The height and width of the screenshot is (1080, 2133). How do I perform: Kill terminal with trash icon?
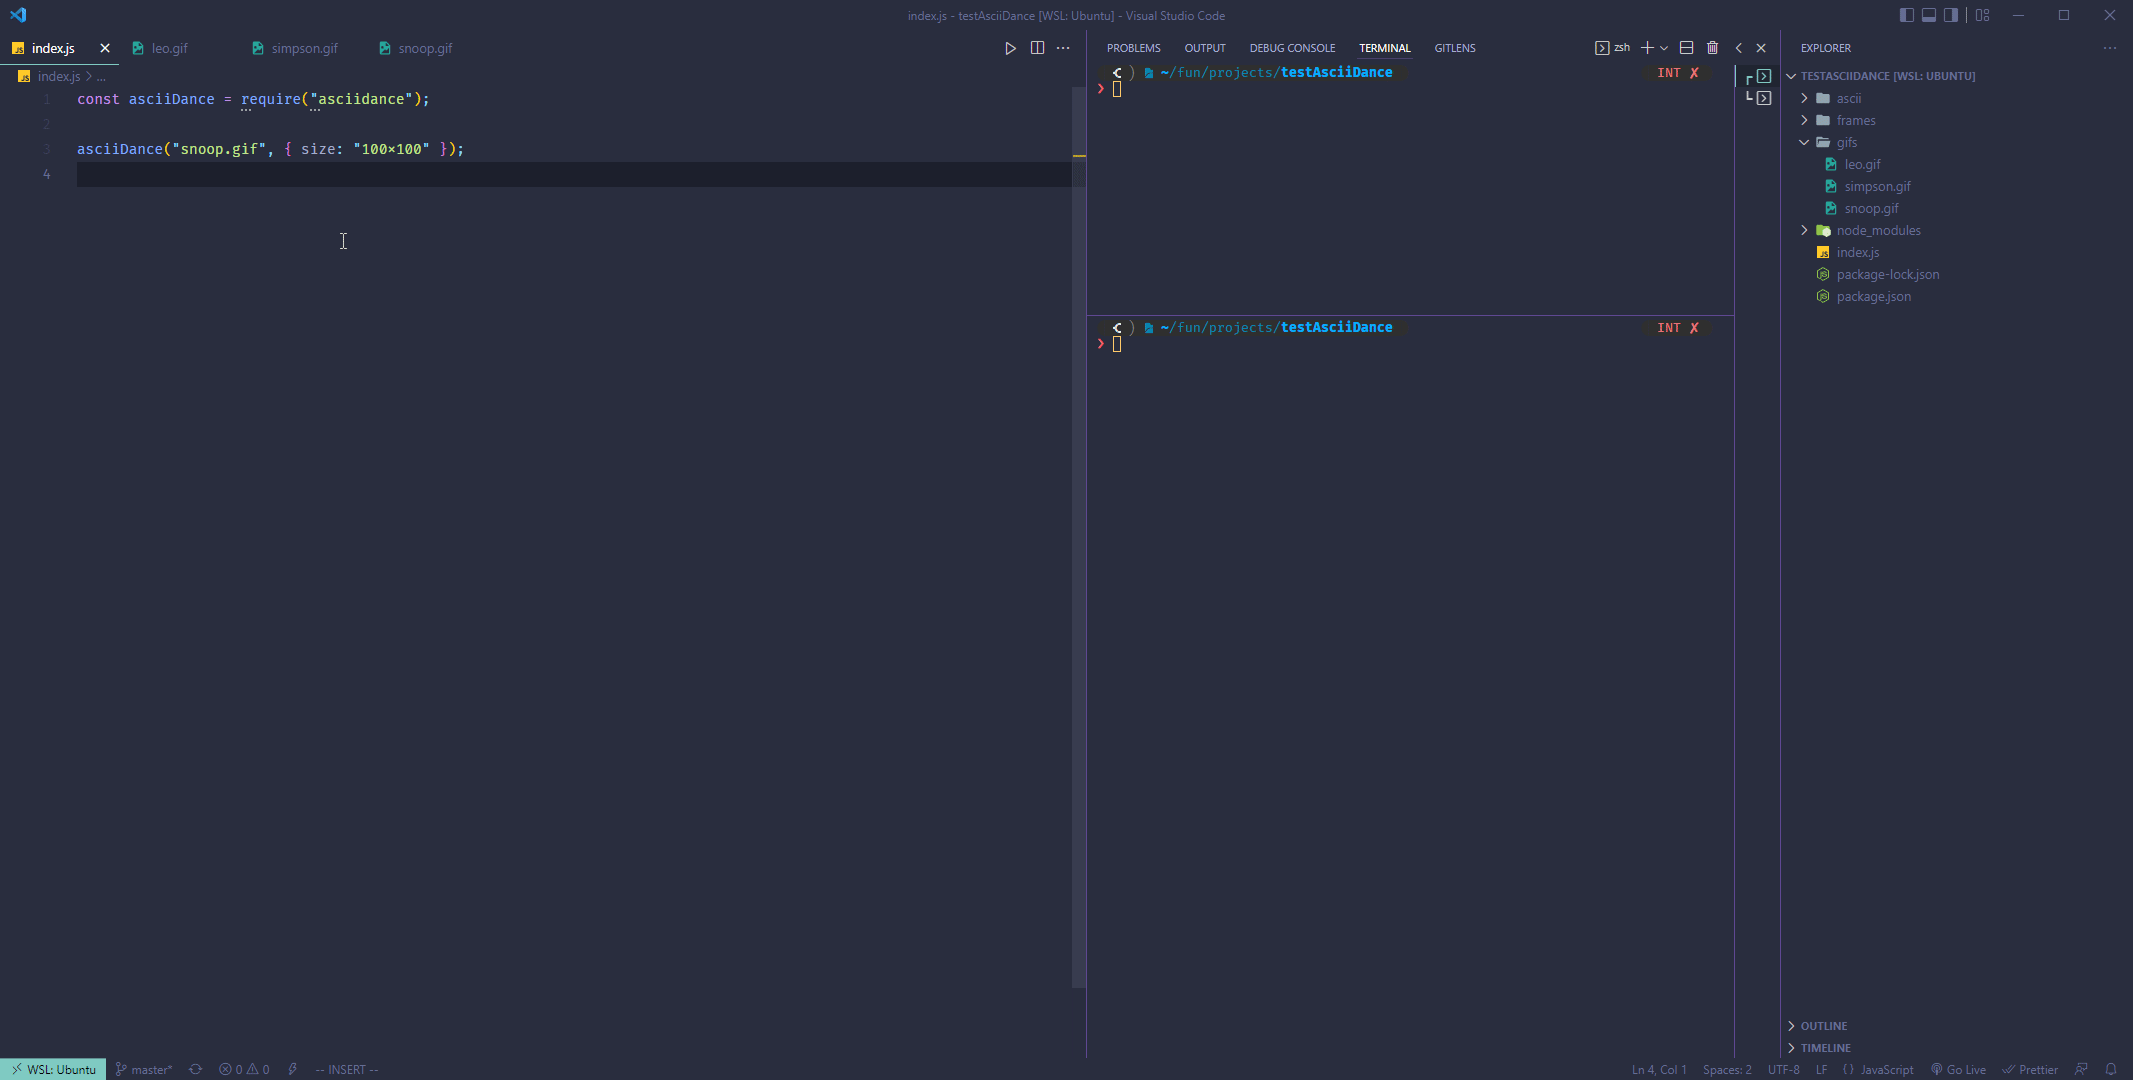pyautogui.click(x=1712, y=48)
